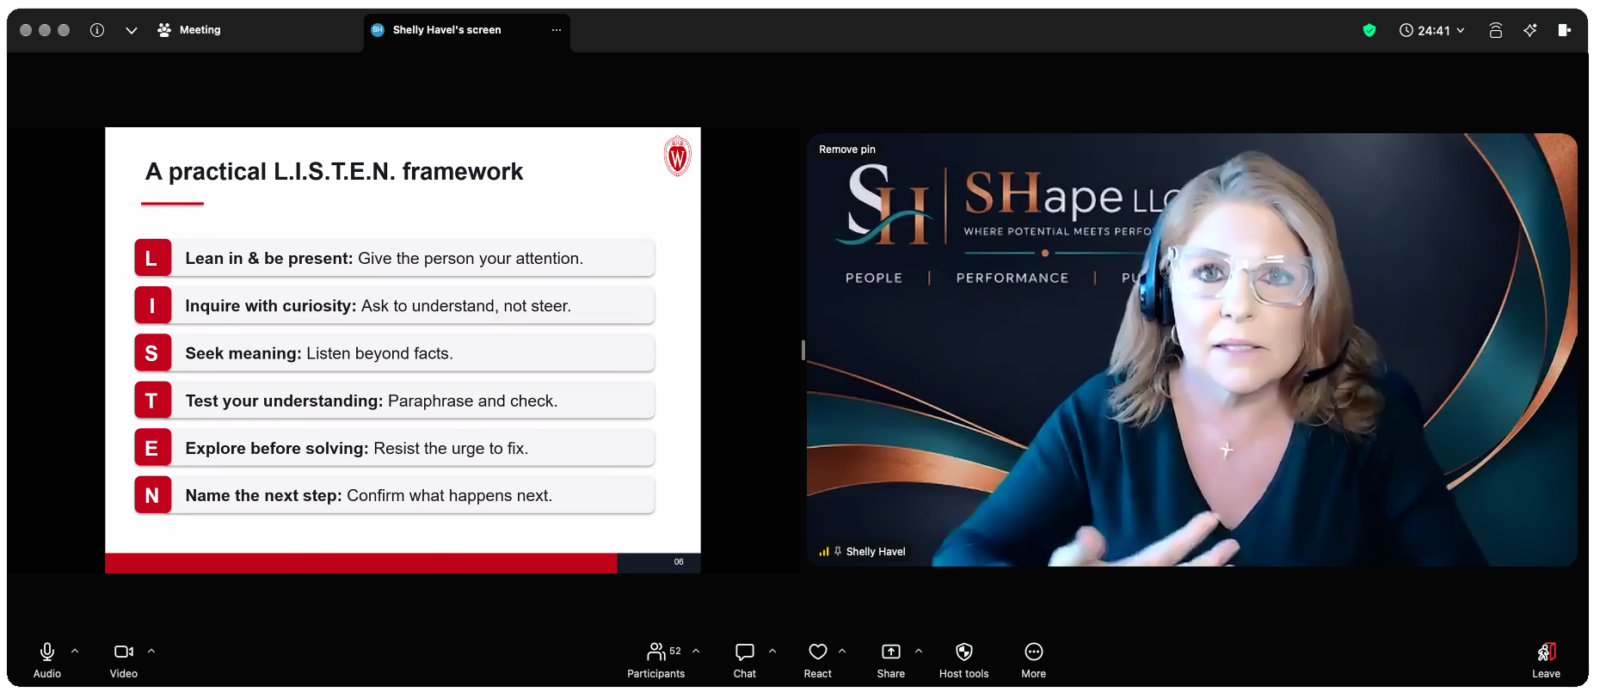Click the participant count 52
This screenshot has width=1600, height=698.
click(x=675, y=651)
